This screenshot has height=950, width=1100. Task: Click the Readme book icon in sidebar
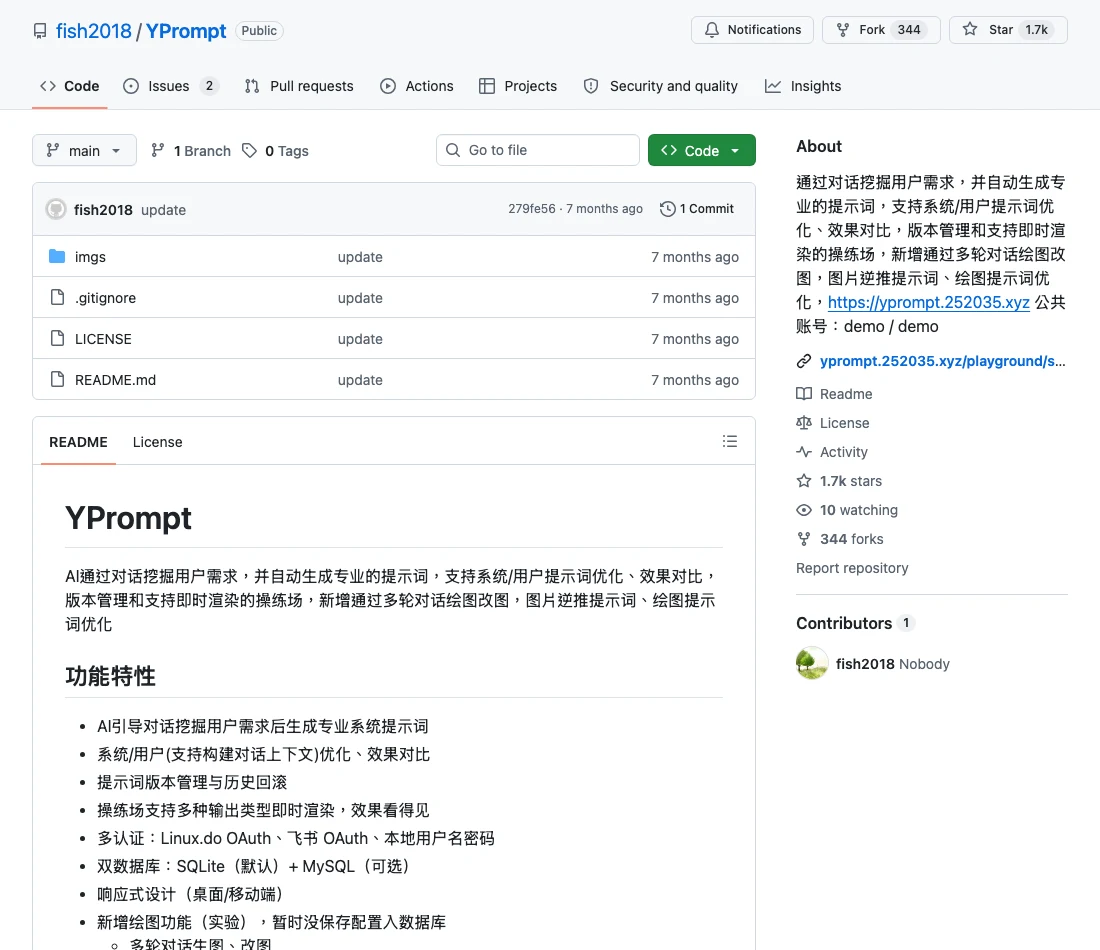click(804, 394)
